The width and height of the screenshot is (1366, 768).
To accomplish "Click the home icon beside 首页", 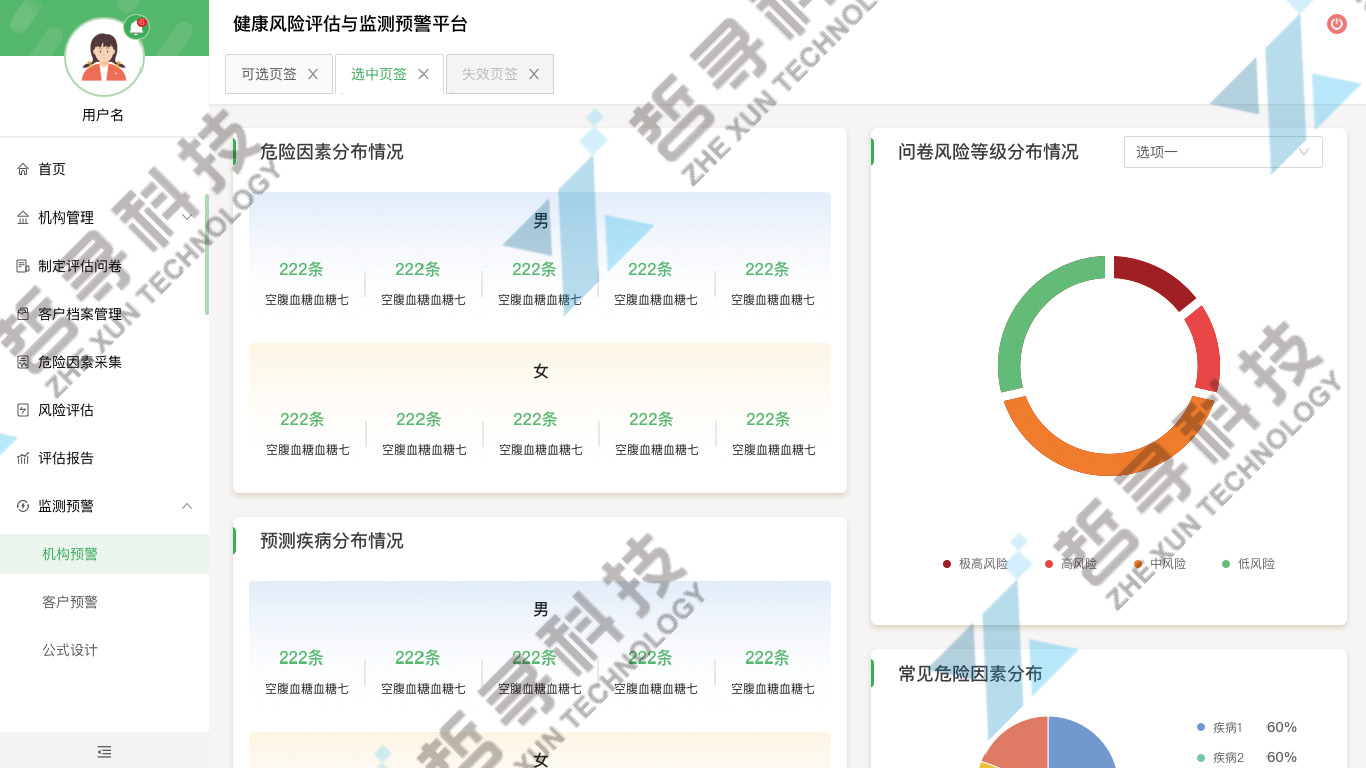I will [23, 169].
